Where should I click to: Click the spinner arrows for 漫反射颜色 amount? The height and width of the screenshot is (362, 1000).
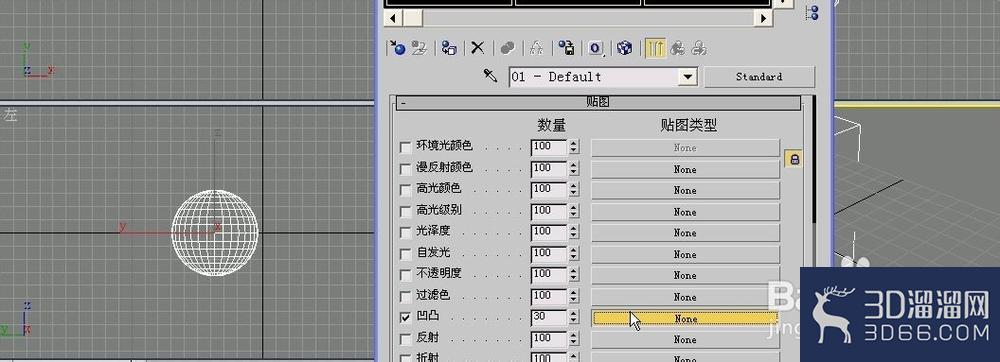[x=574, y=169]
